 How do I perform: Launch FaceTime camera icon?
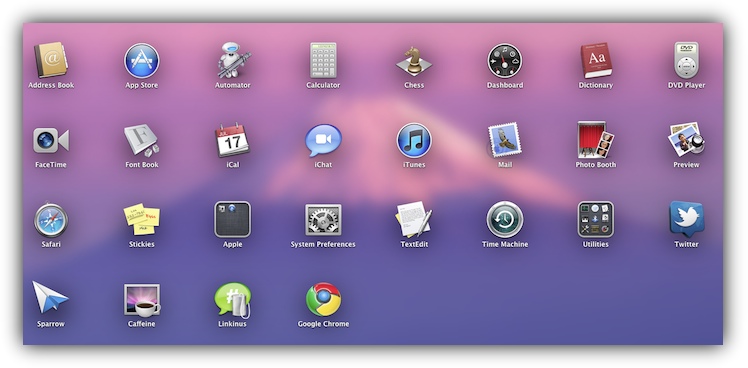point(51,140)
